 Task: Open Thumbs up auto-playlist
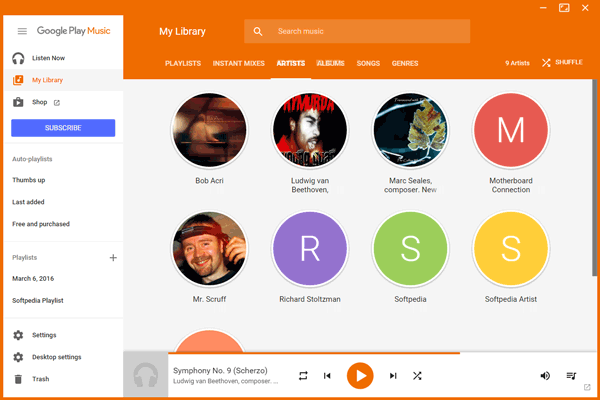[29, 180]
